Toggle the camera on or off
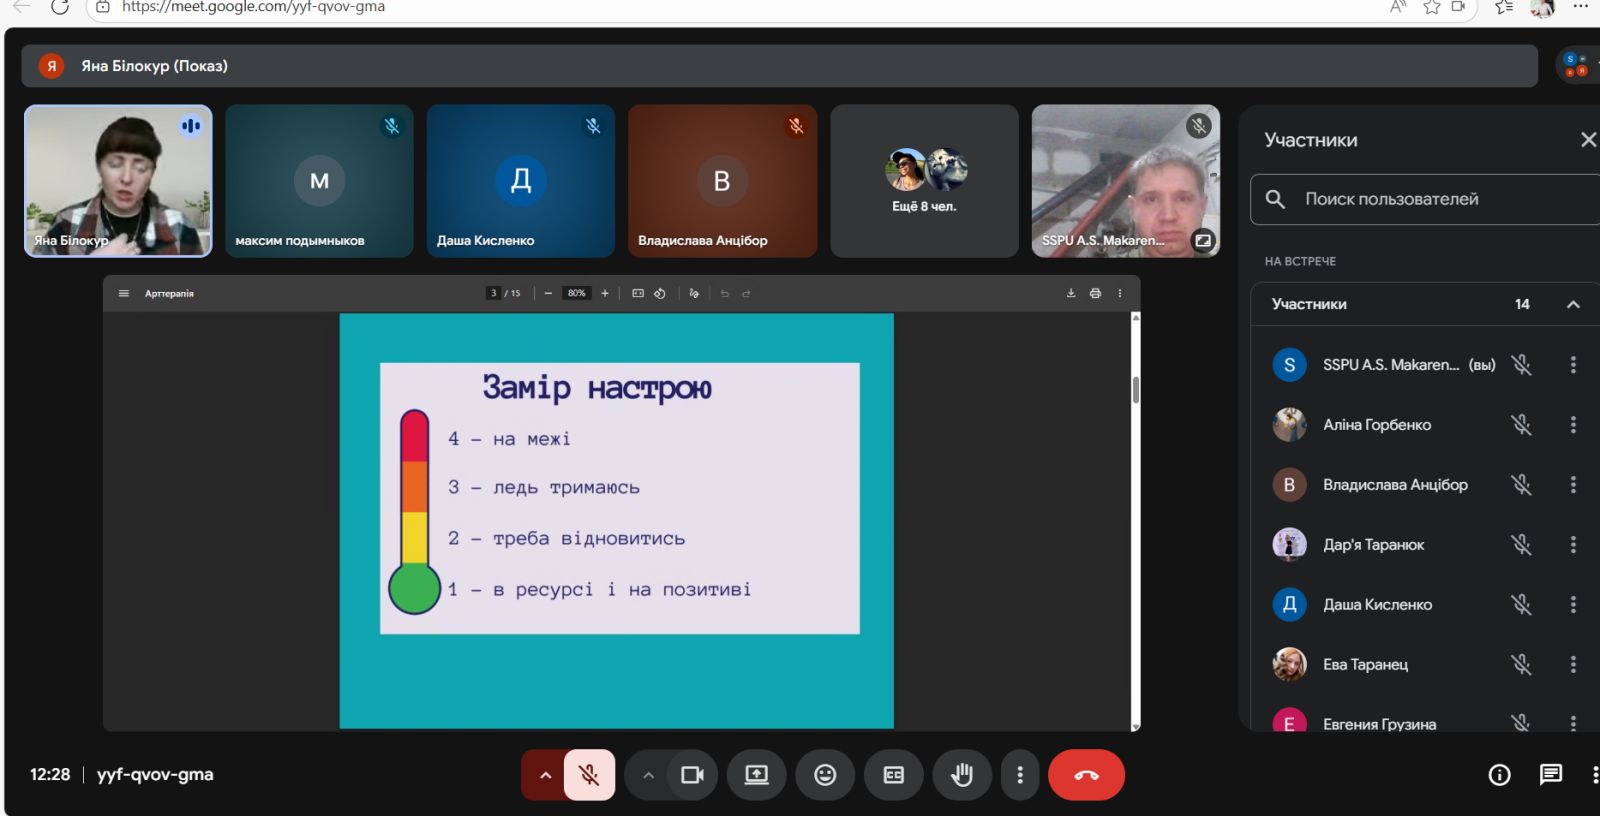The width and height of the screenshot is (1600, 816). coord(692,775)
